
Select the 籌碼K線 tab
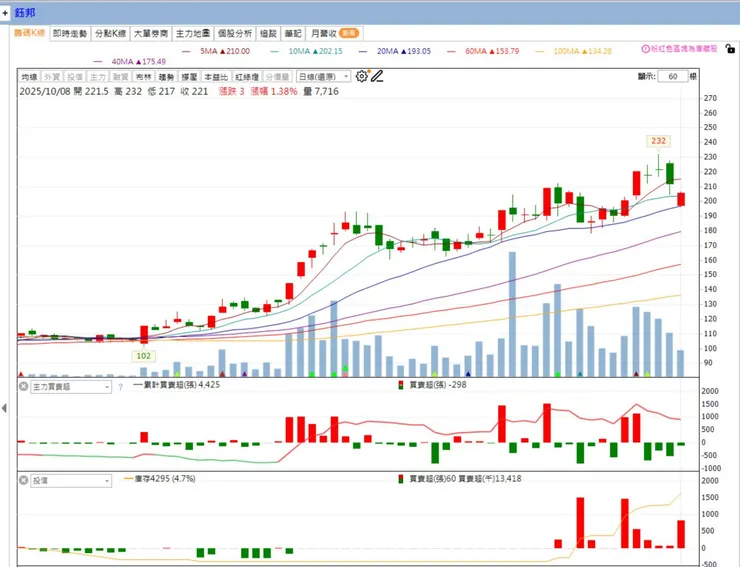(x=29, y=33)
